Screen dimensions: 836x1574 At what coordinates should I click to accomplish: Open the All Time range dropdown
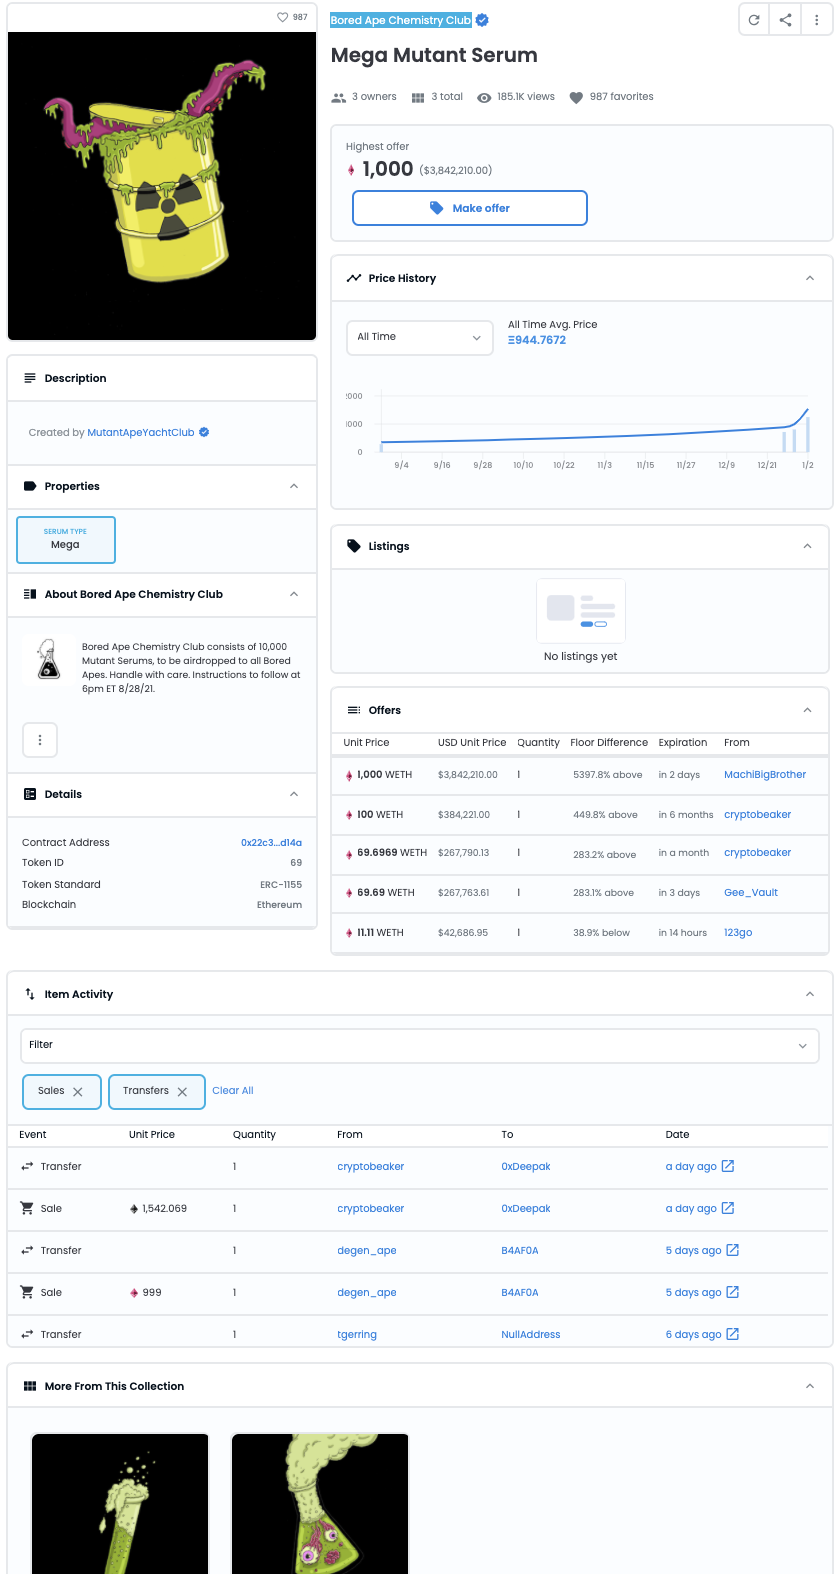click(x=420, y=337)
